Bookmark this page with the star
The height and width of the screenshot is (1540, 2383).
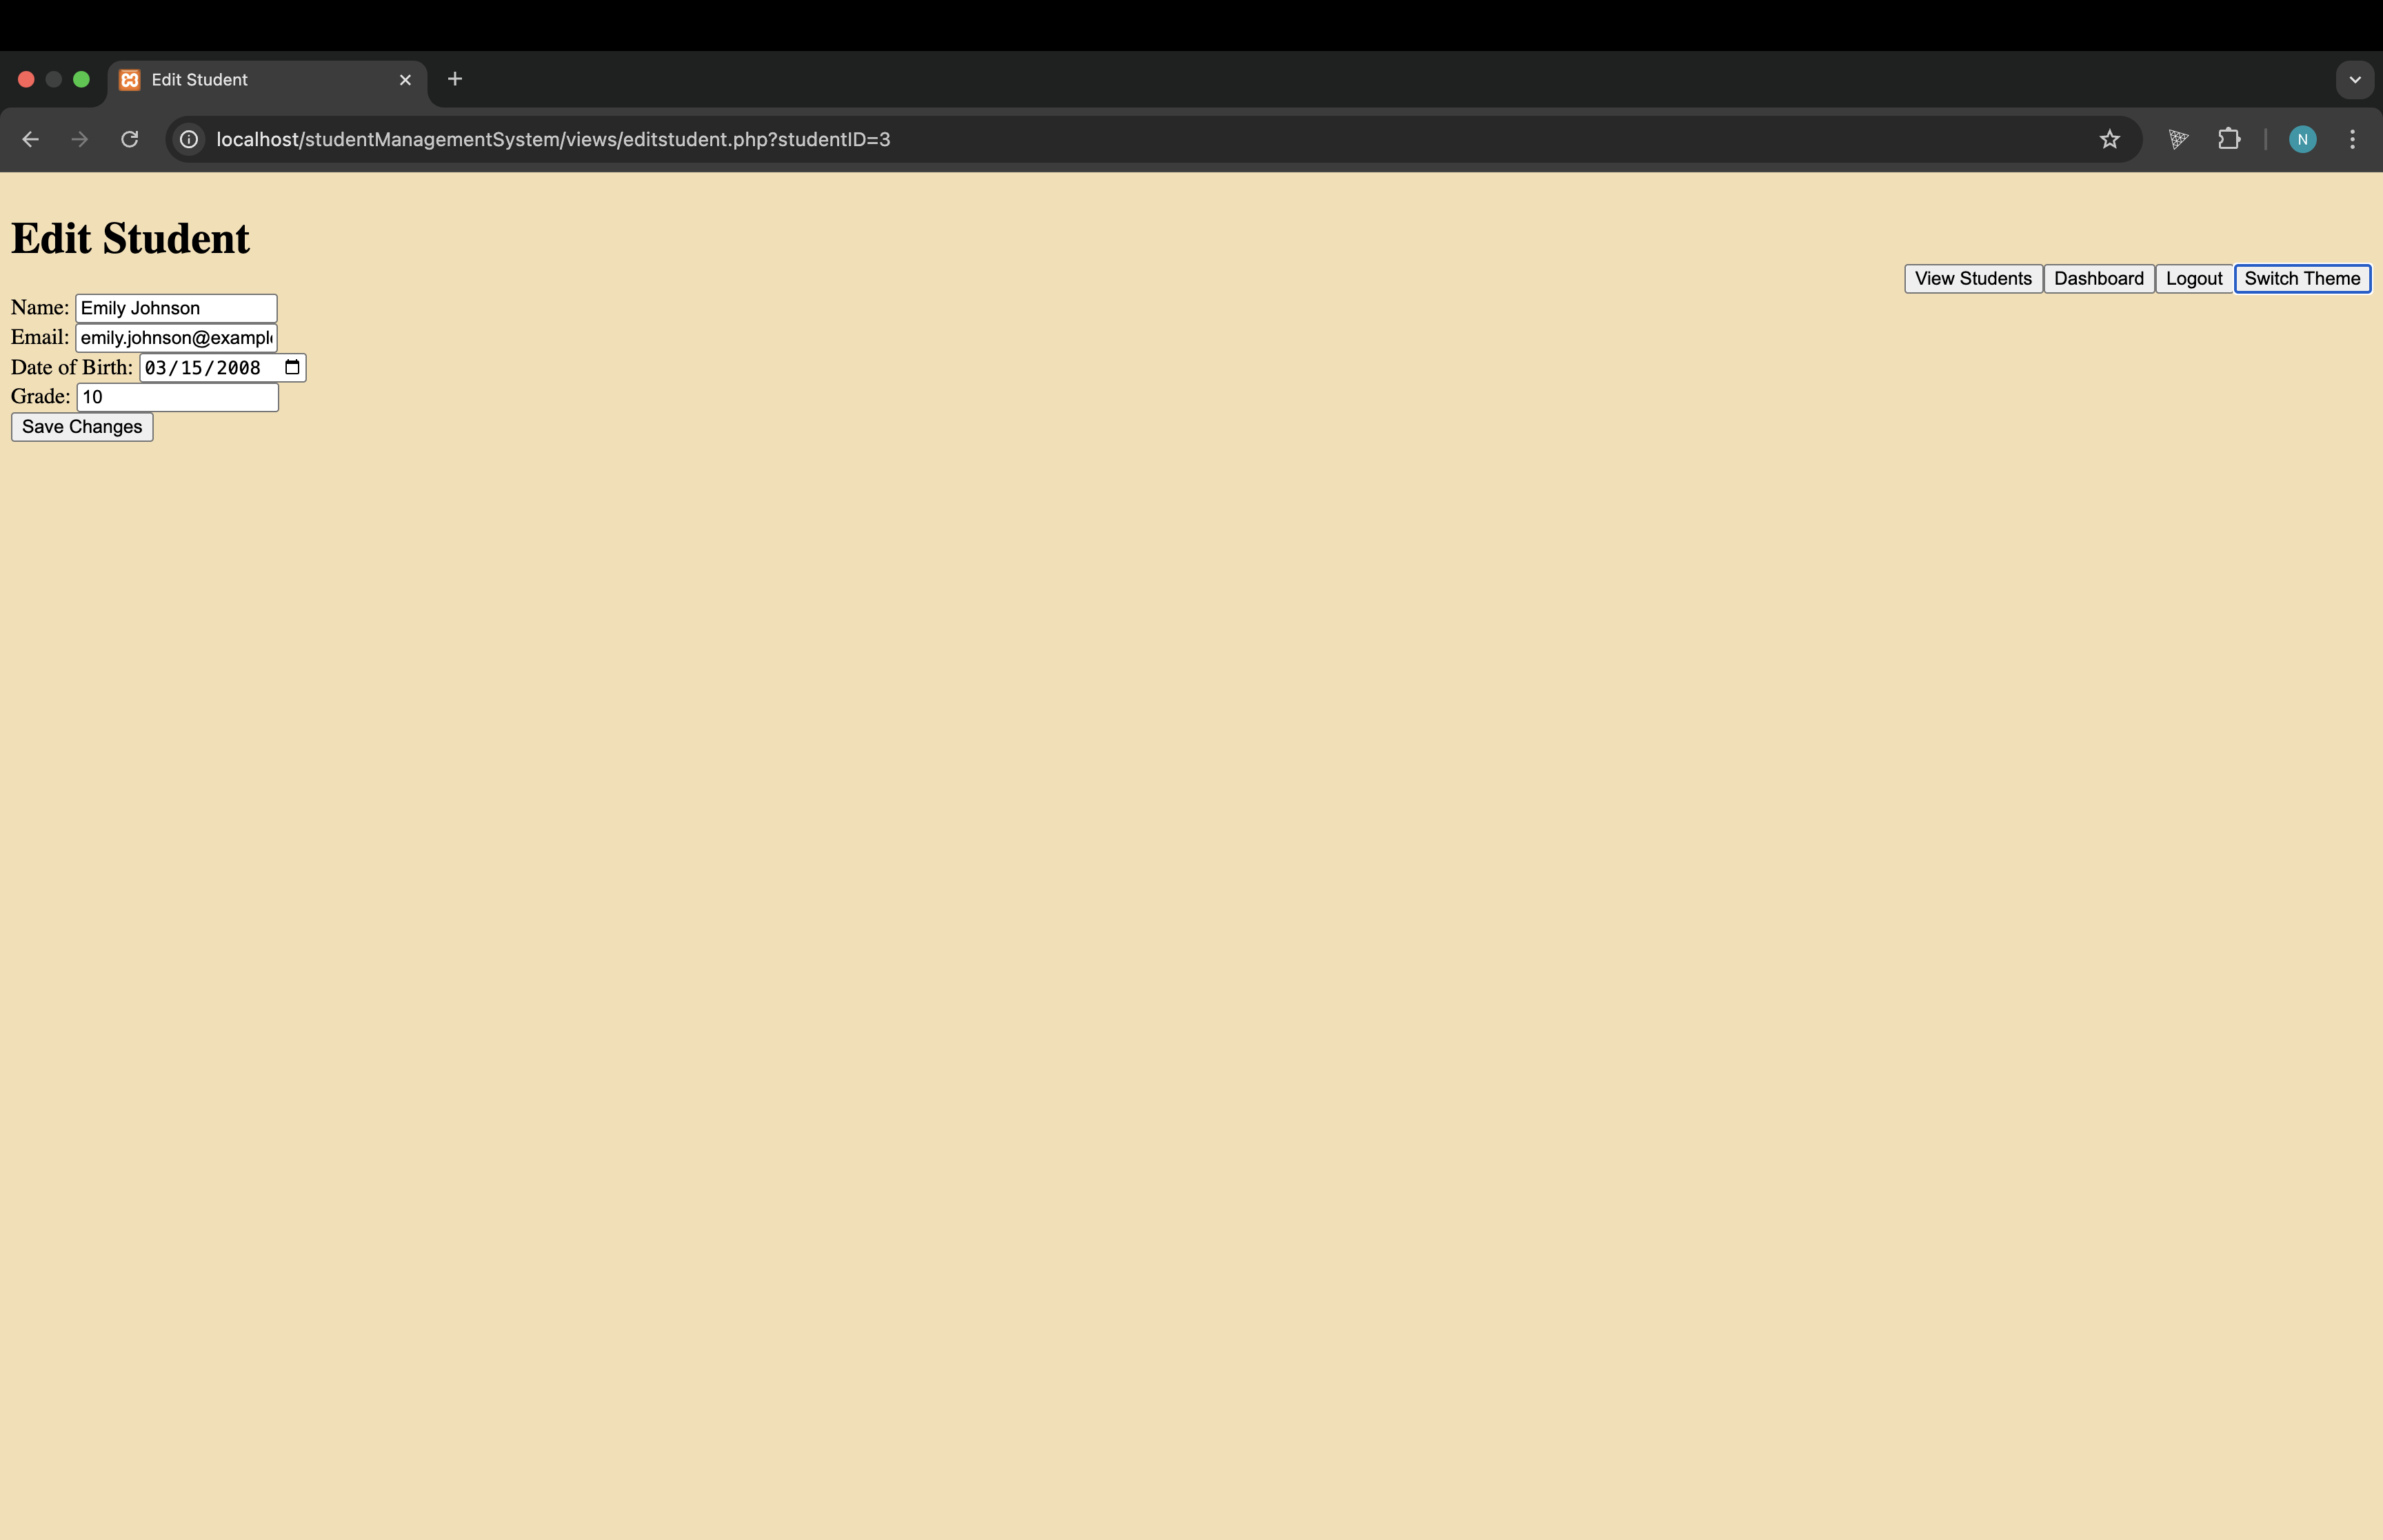2109,139
